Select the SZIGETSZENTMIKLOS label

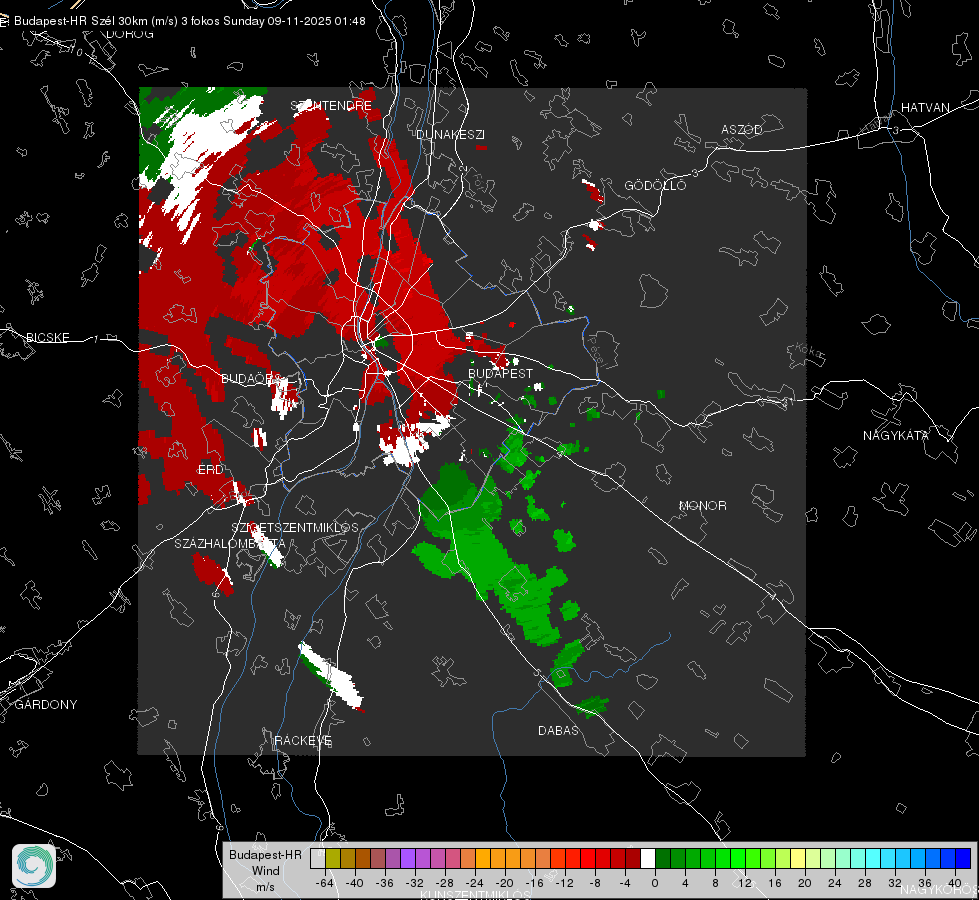pyautogui.click(x=295, y=528)
